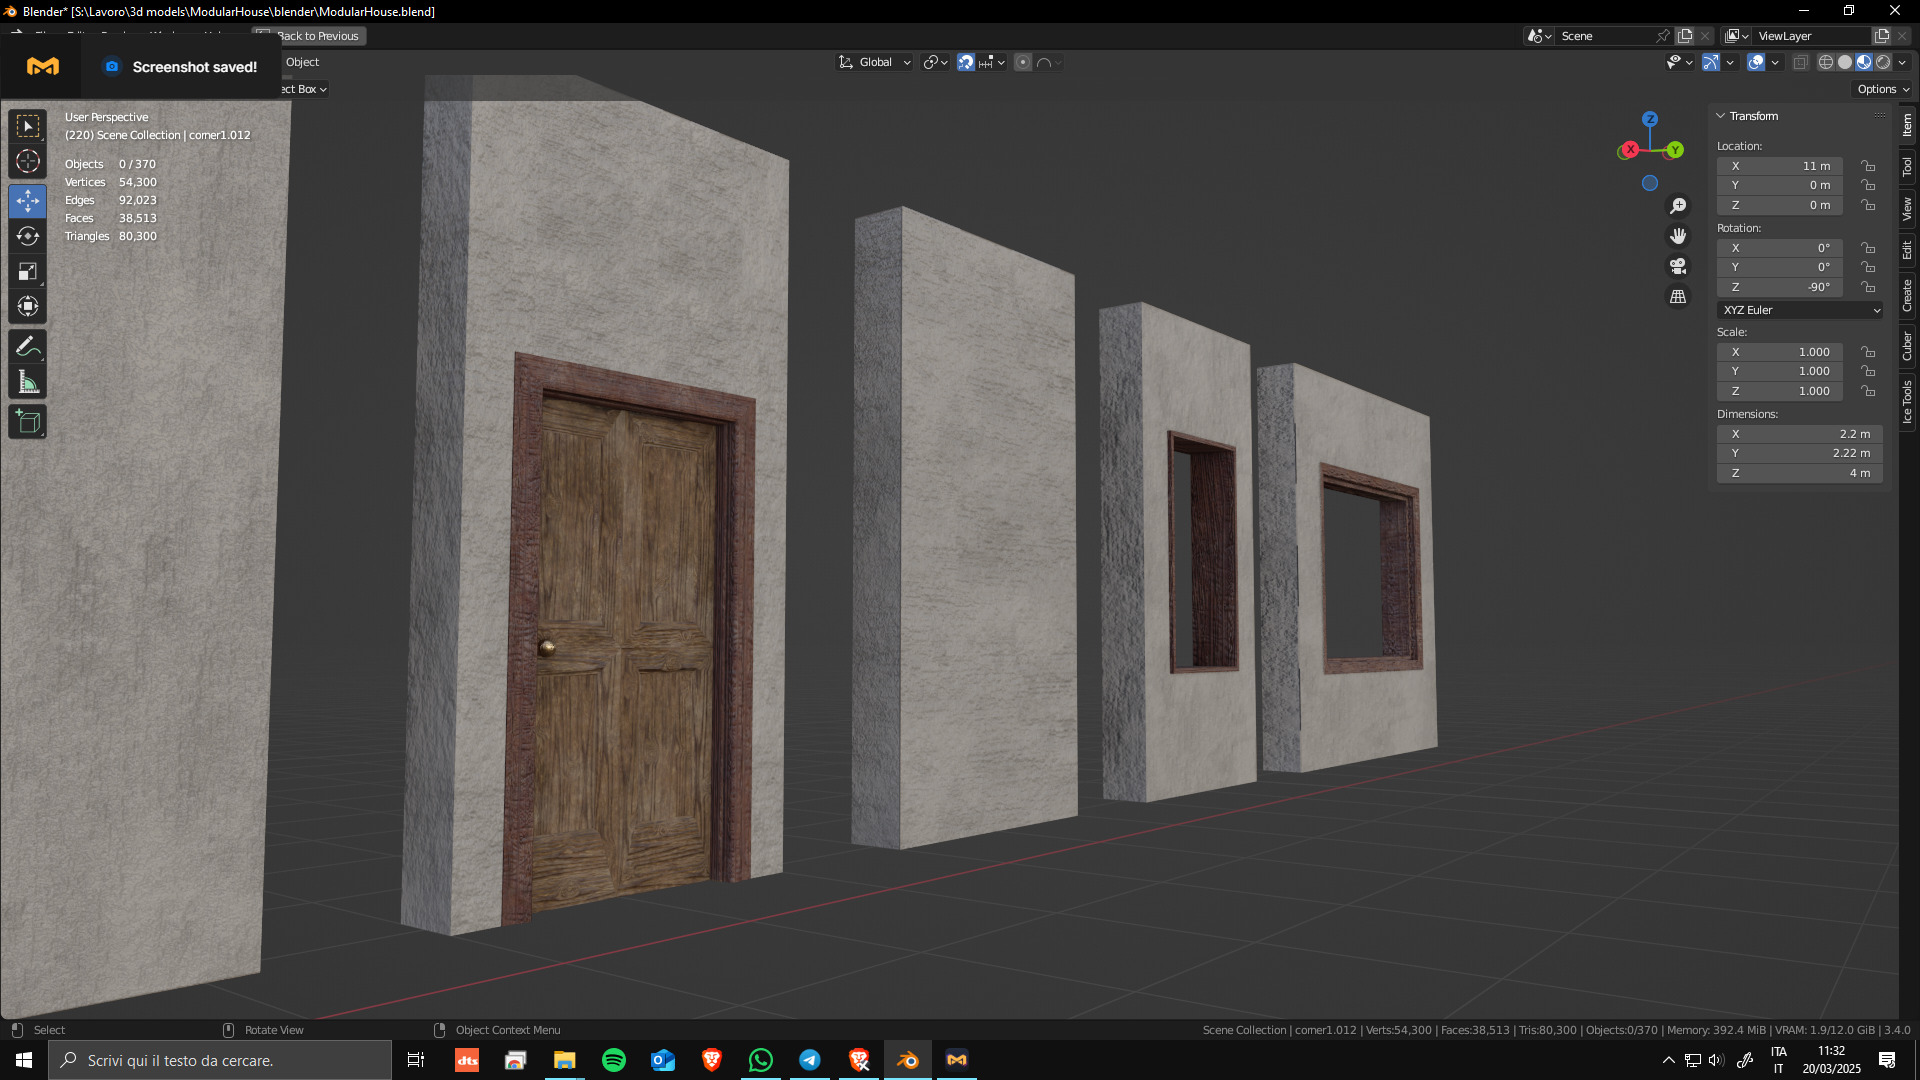
Task: Open the Item sidebar tab
Action: coord(1908,125)
